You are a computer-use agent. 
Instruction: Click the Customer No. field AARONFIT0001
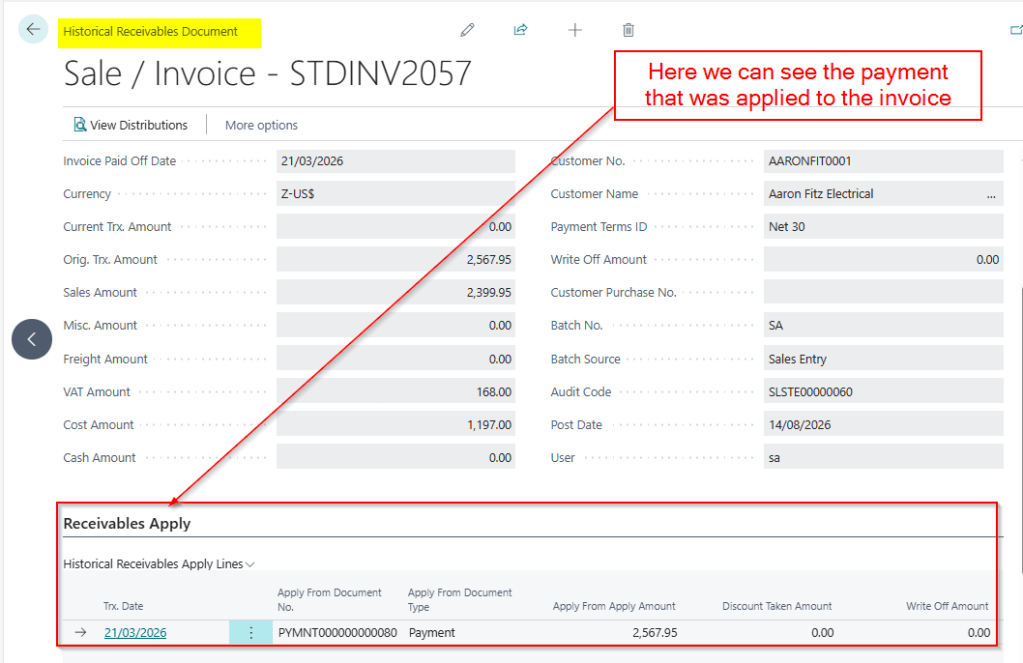pos(882,161)
